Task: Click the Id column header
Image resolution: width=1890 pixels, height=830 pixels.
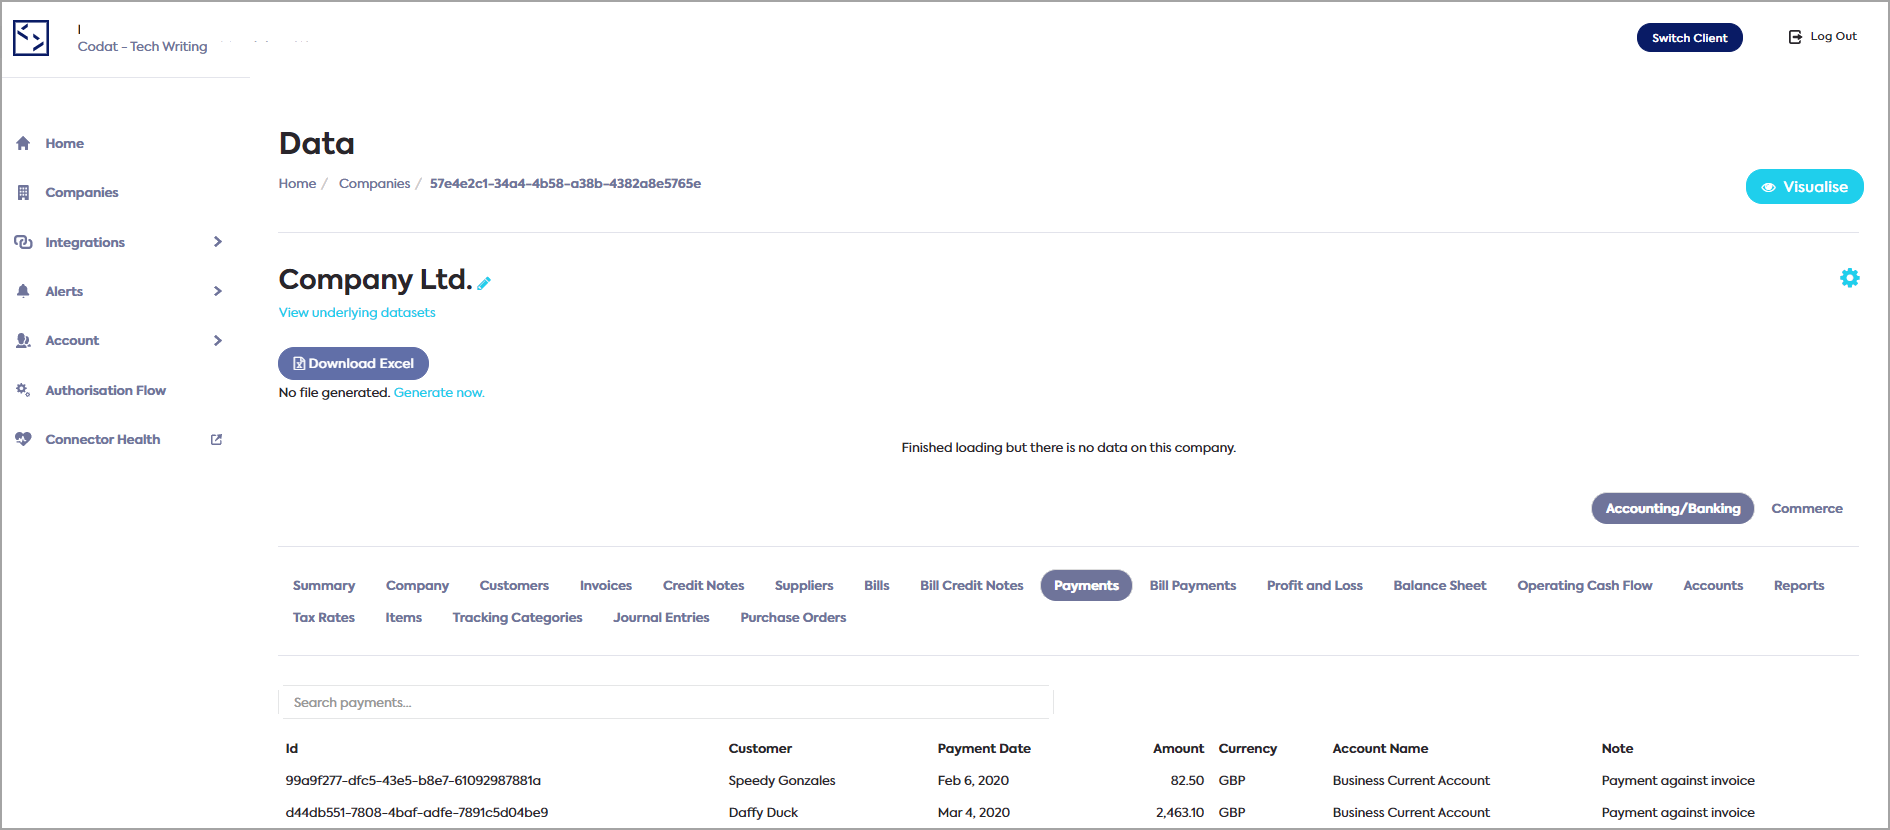Action: pyautogui.click(x=292, y=748)
